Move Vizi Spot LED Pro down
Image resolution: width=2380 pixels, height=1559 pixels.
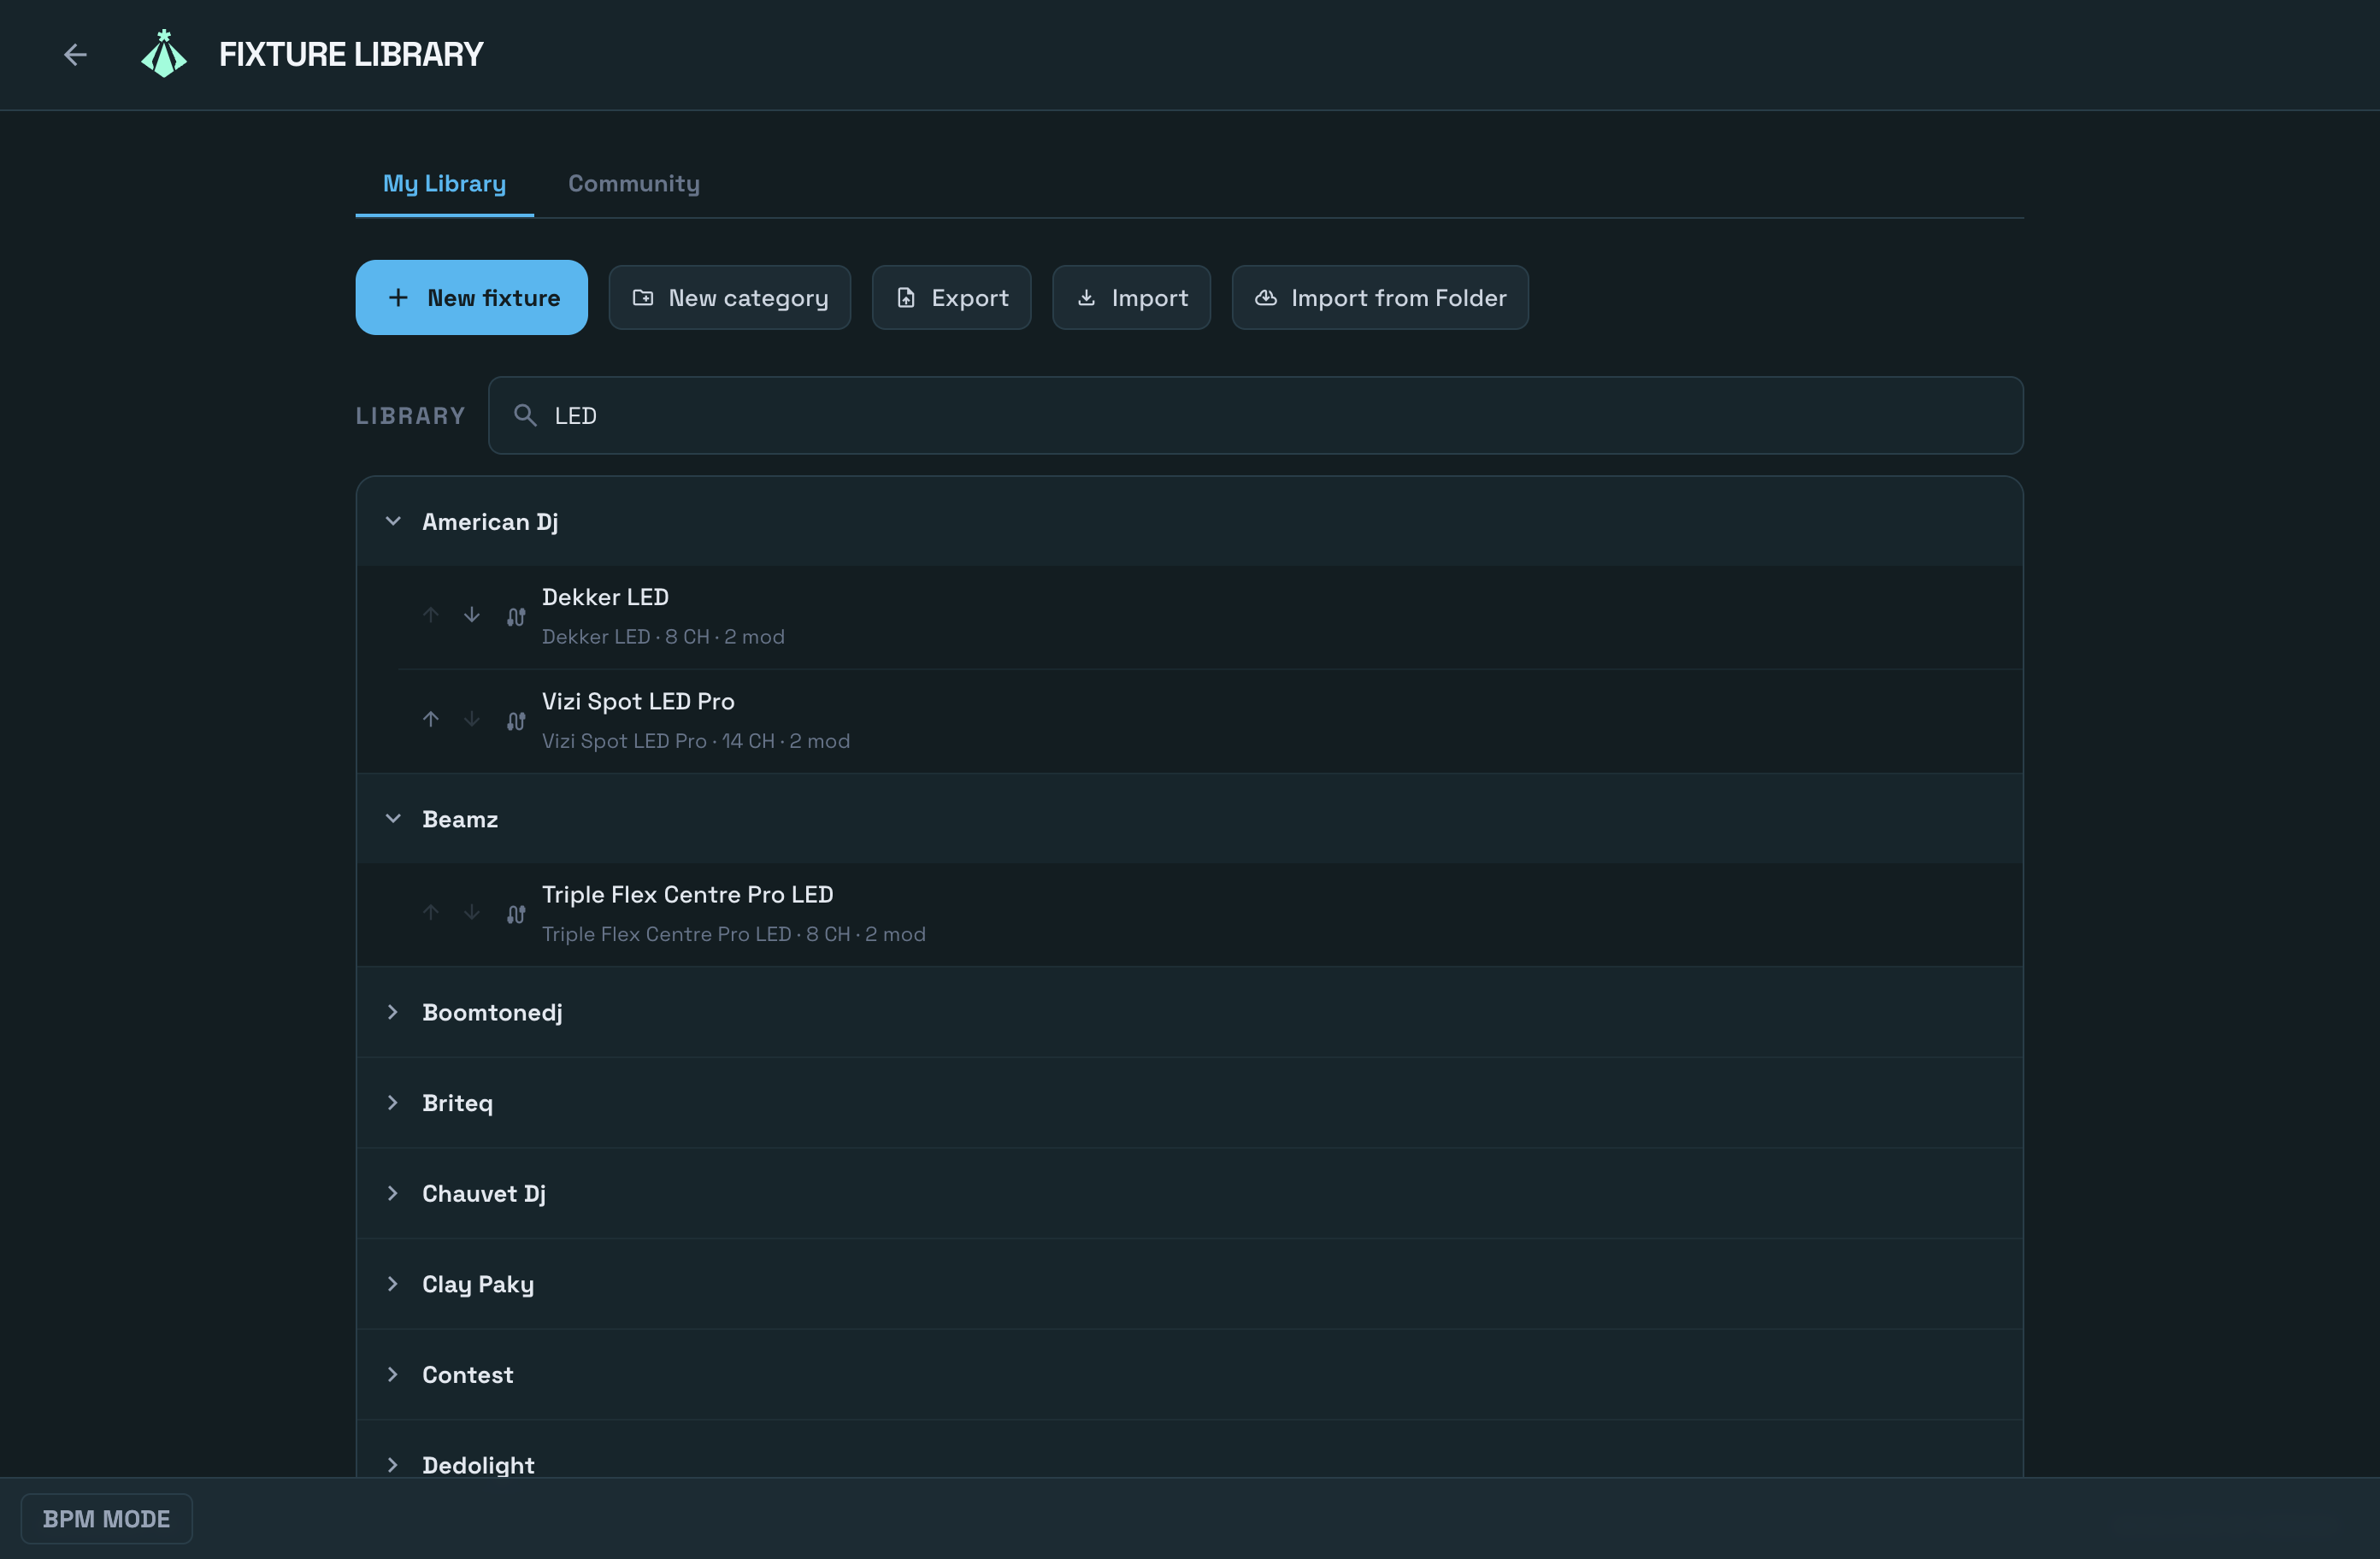click(472, 719)
